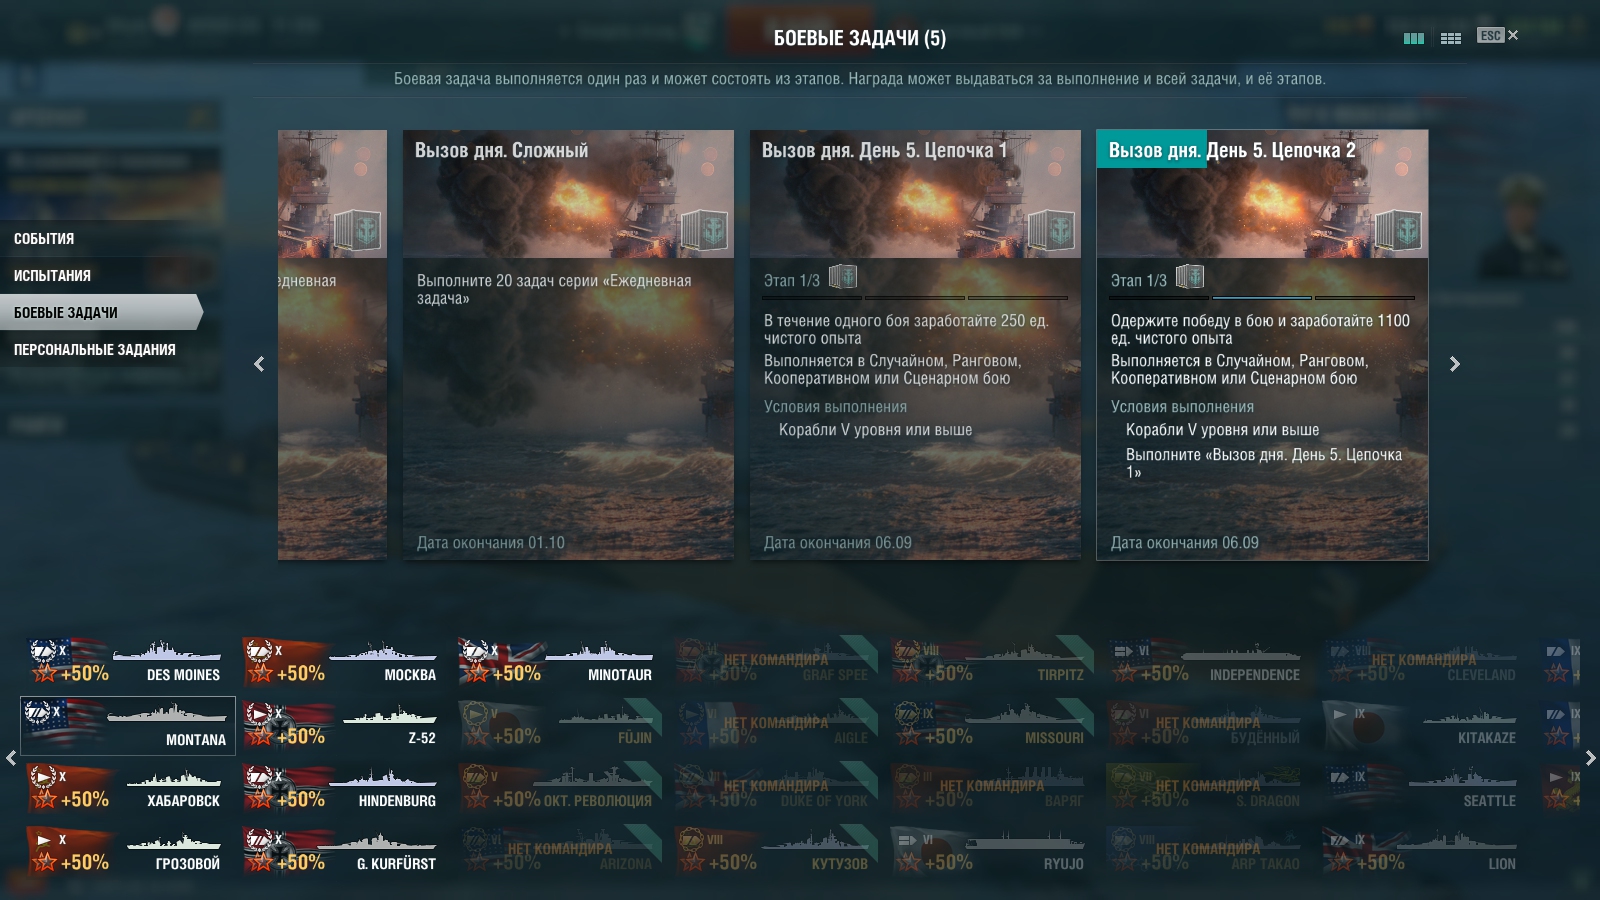The image size is (1600, 900).
Task: Click second stage progress bar in Цепочка 2
Action: pos(1262,298)
